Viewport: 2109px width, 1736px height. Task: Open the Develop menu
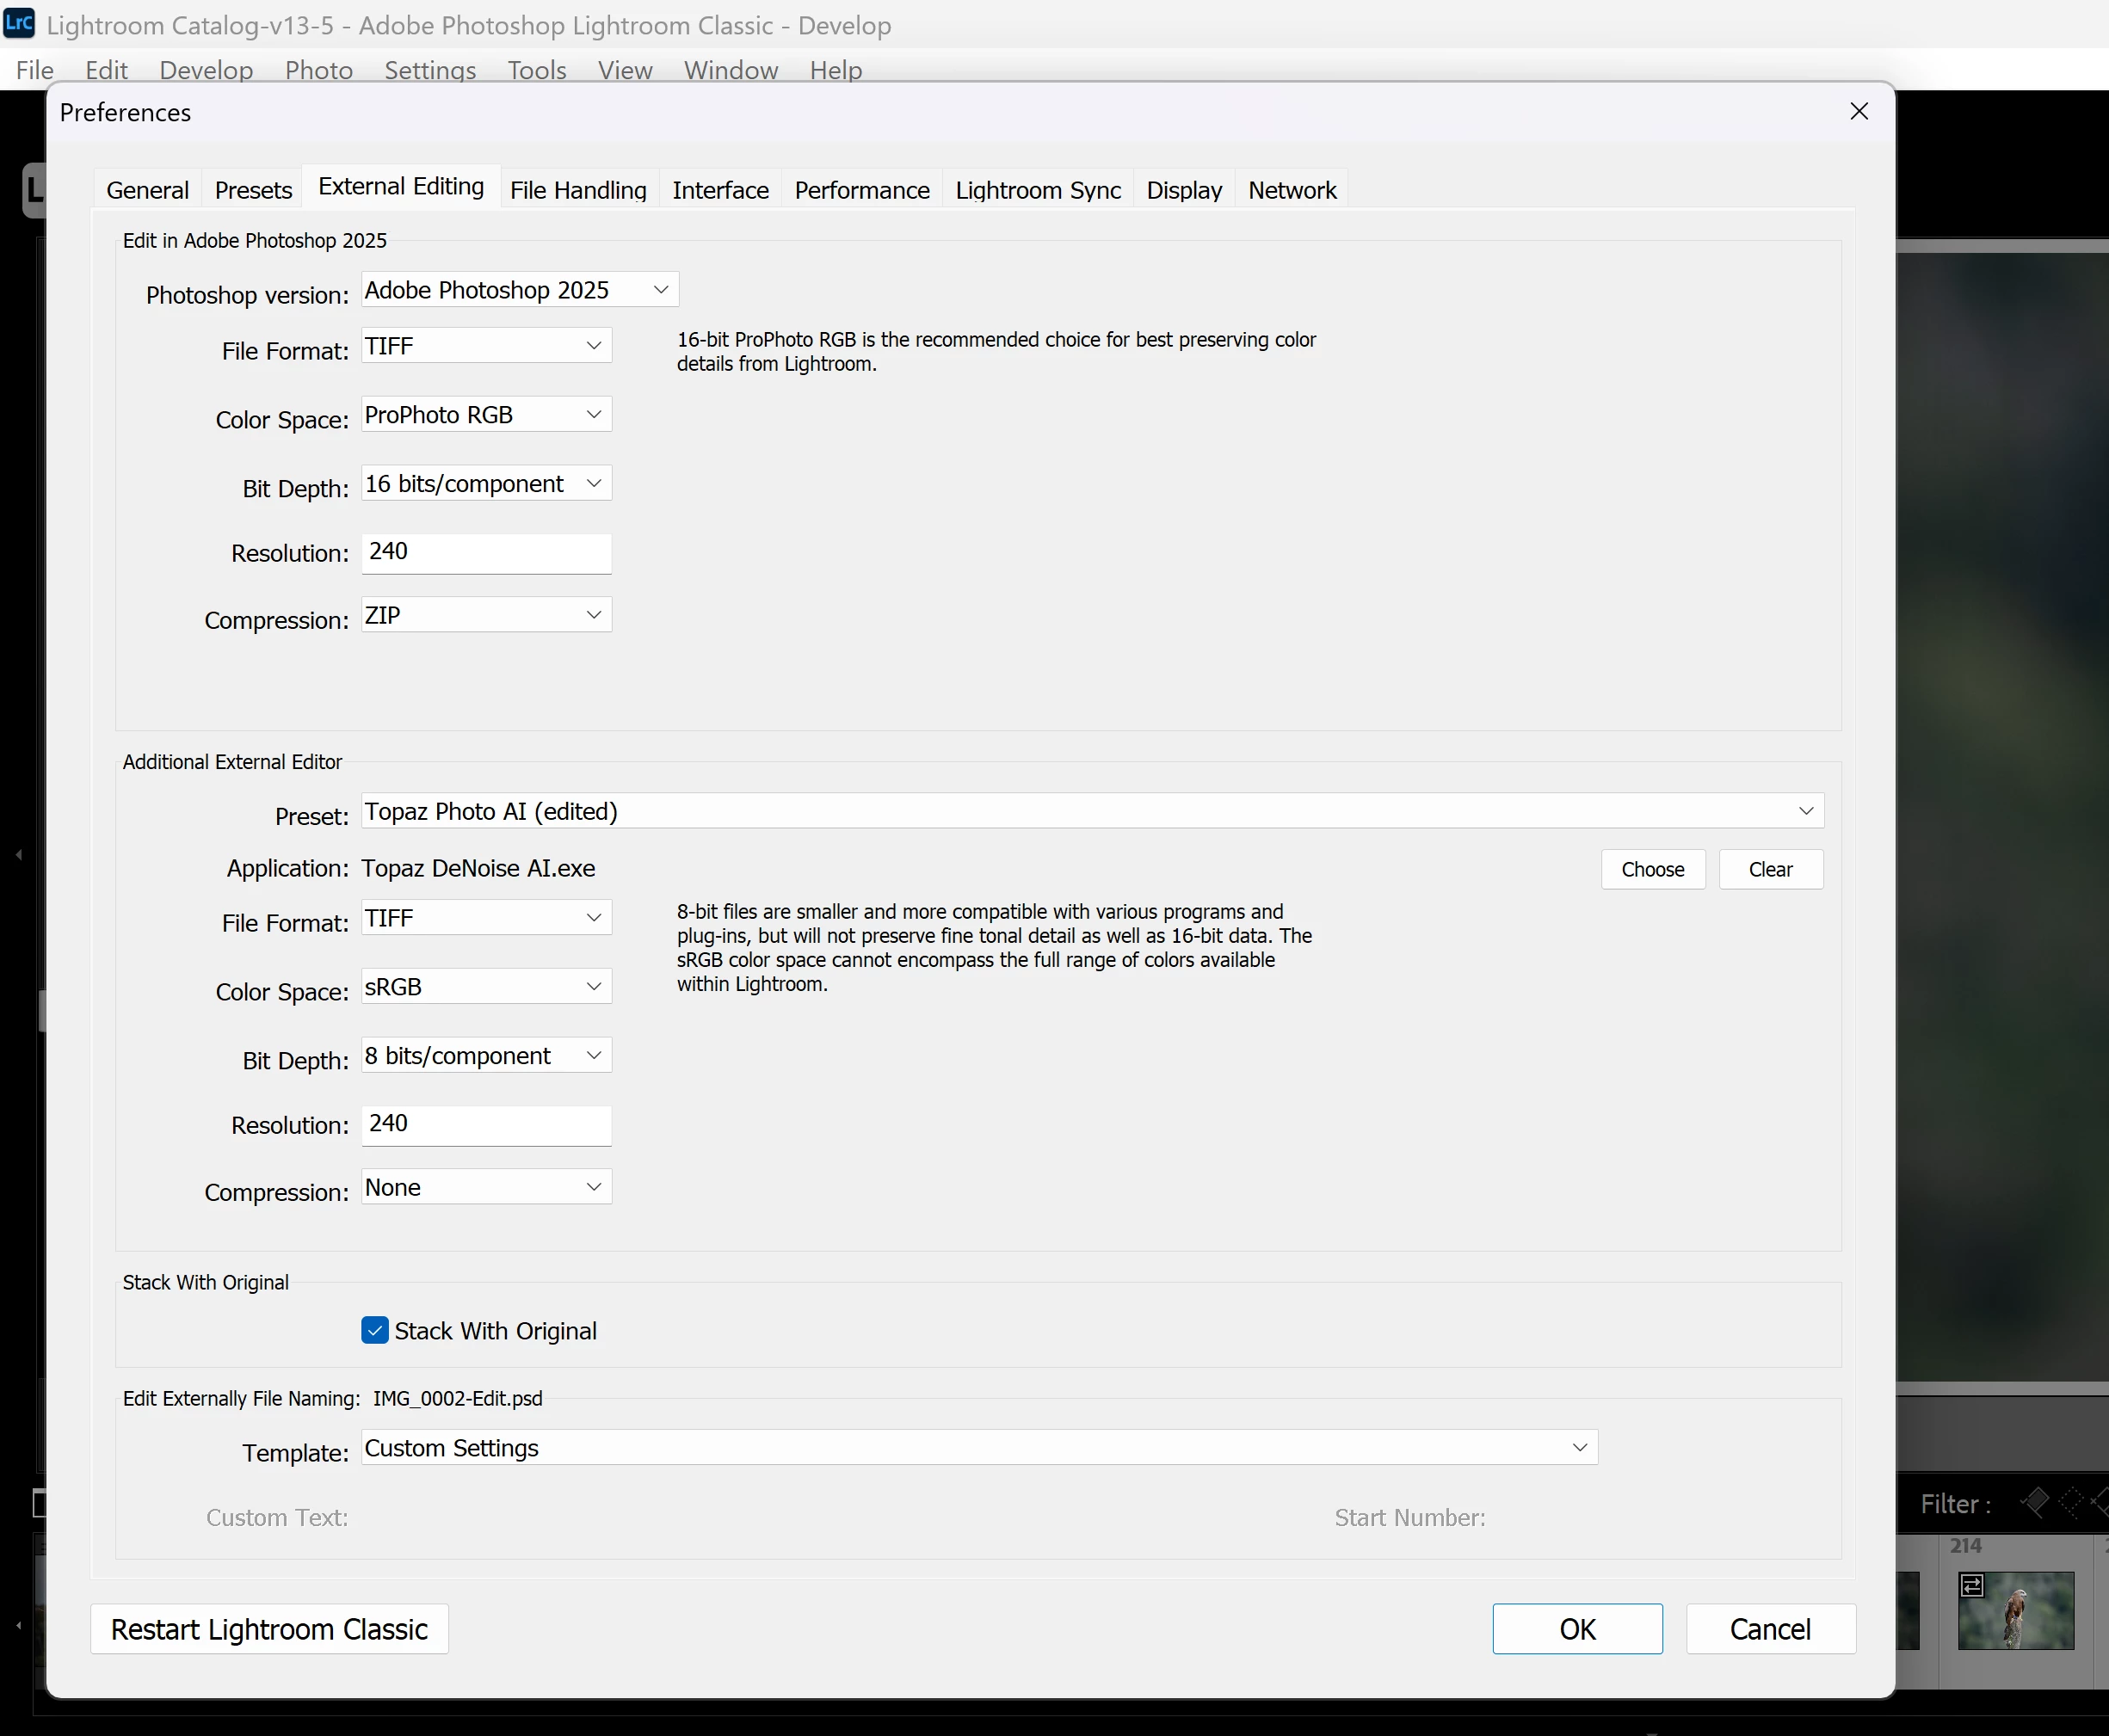coord(206,70)
